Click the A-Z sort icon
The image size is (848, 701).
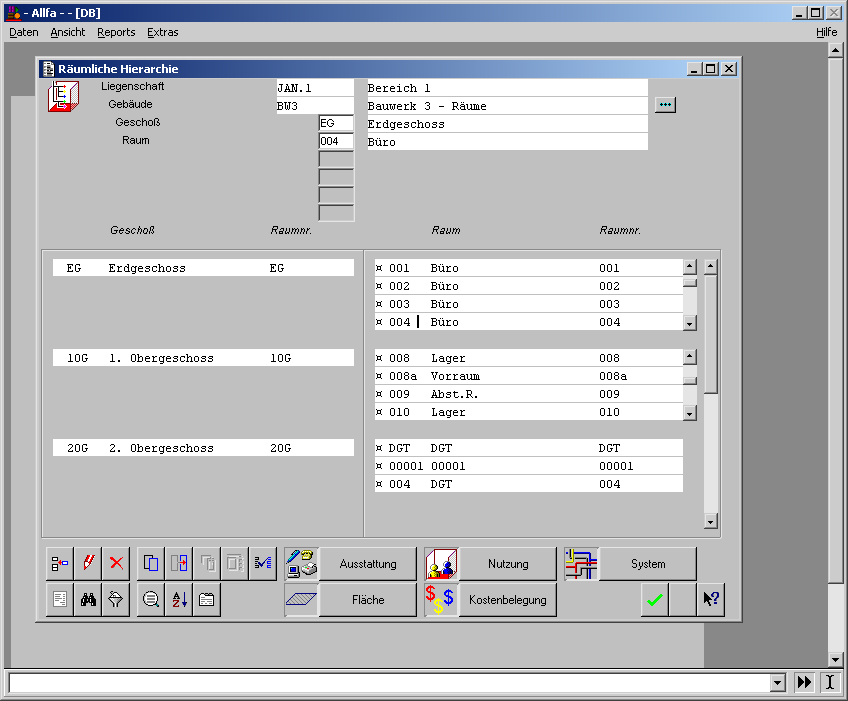pyautogui.click(x=179, y=599)
